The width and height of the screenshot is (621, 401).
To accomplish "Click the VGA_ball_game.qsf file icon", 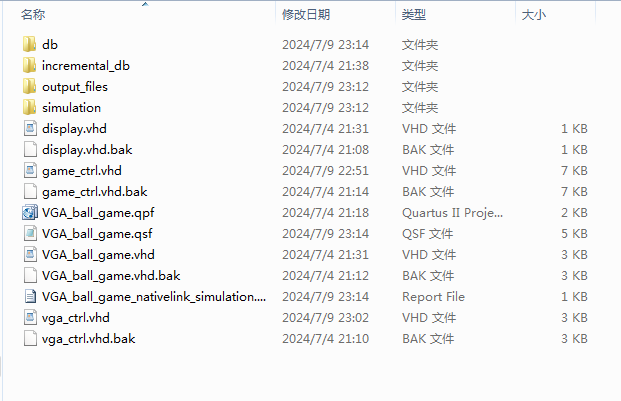I will pos(30,234).
